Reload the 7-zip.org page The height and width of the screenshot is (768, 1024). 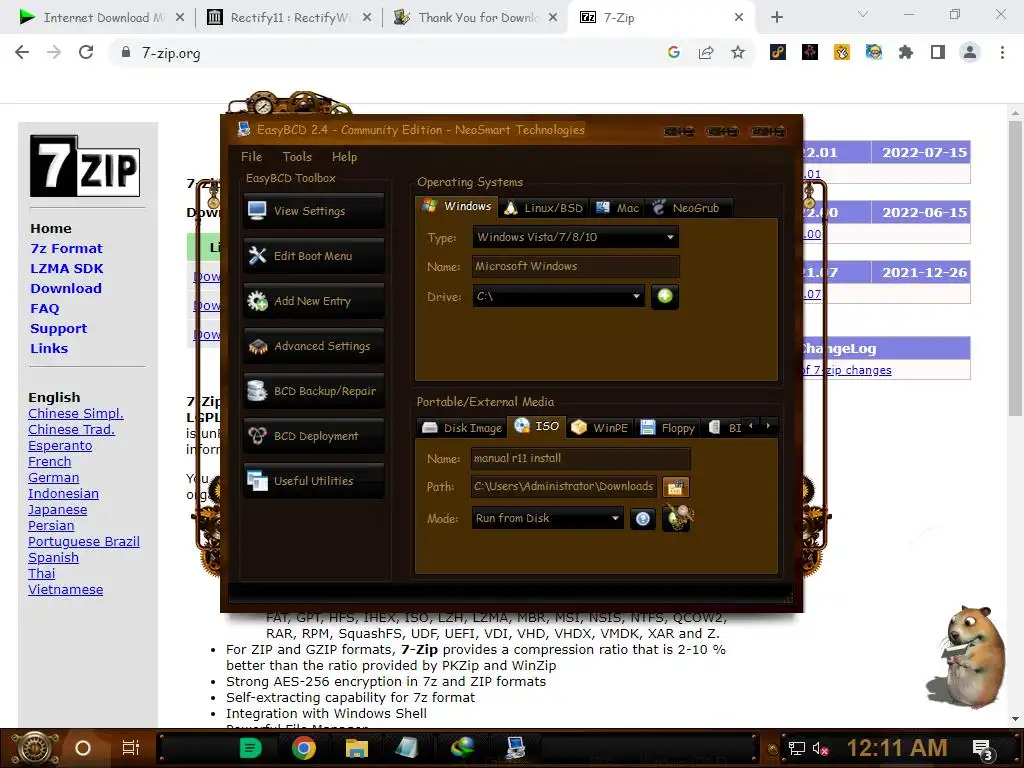[86, 52]
